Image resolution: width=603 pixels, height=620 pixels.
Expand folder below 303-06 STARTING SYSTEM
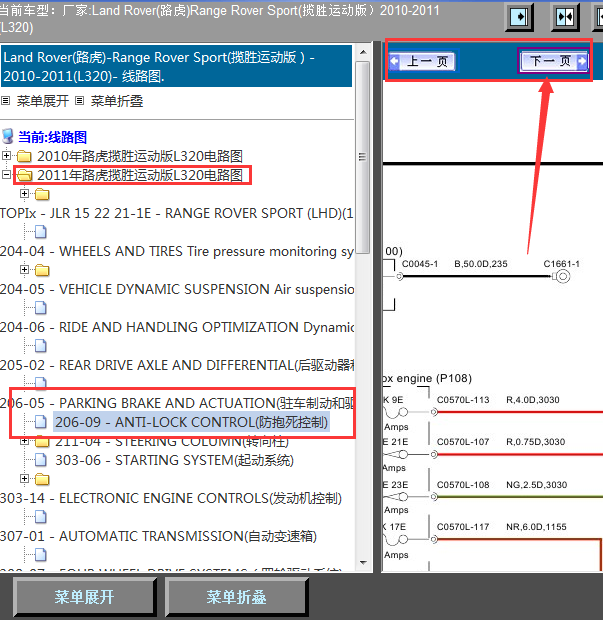25,479
